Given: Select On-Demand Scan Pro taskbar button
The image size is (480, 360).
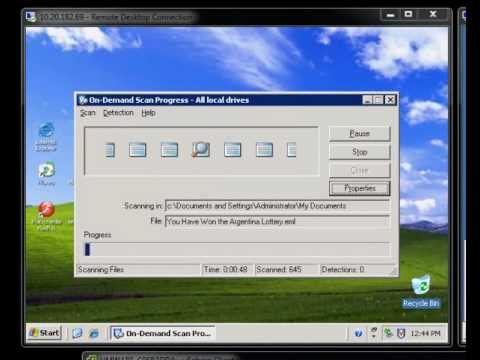Looking at the screenshot, I should [162, 333].
